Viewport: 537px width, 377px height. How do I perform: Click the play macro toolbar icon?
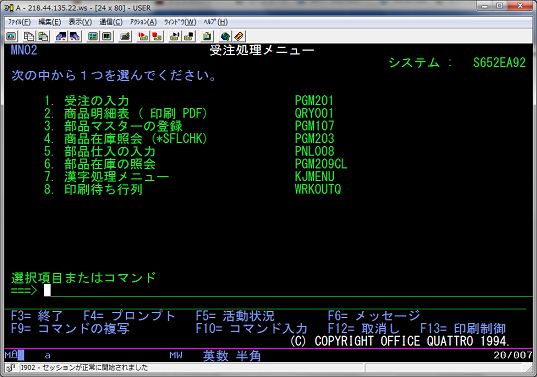[x=175, y=36]
